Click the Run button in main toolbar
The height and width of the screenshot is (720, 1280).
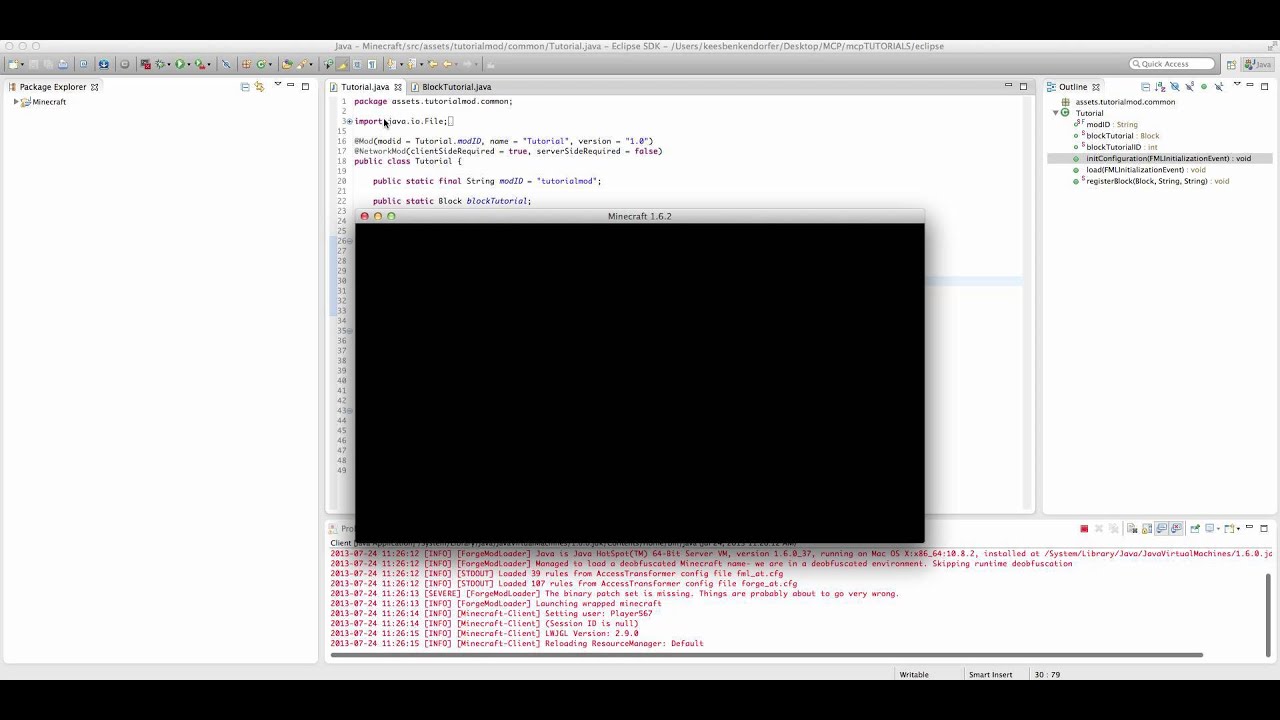point(180,64)
